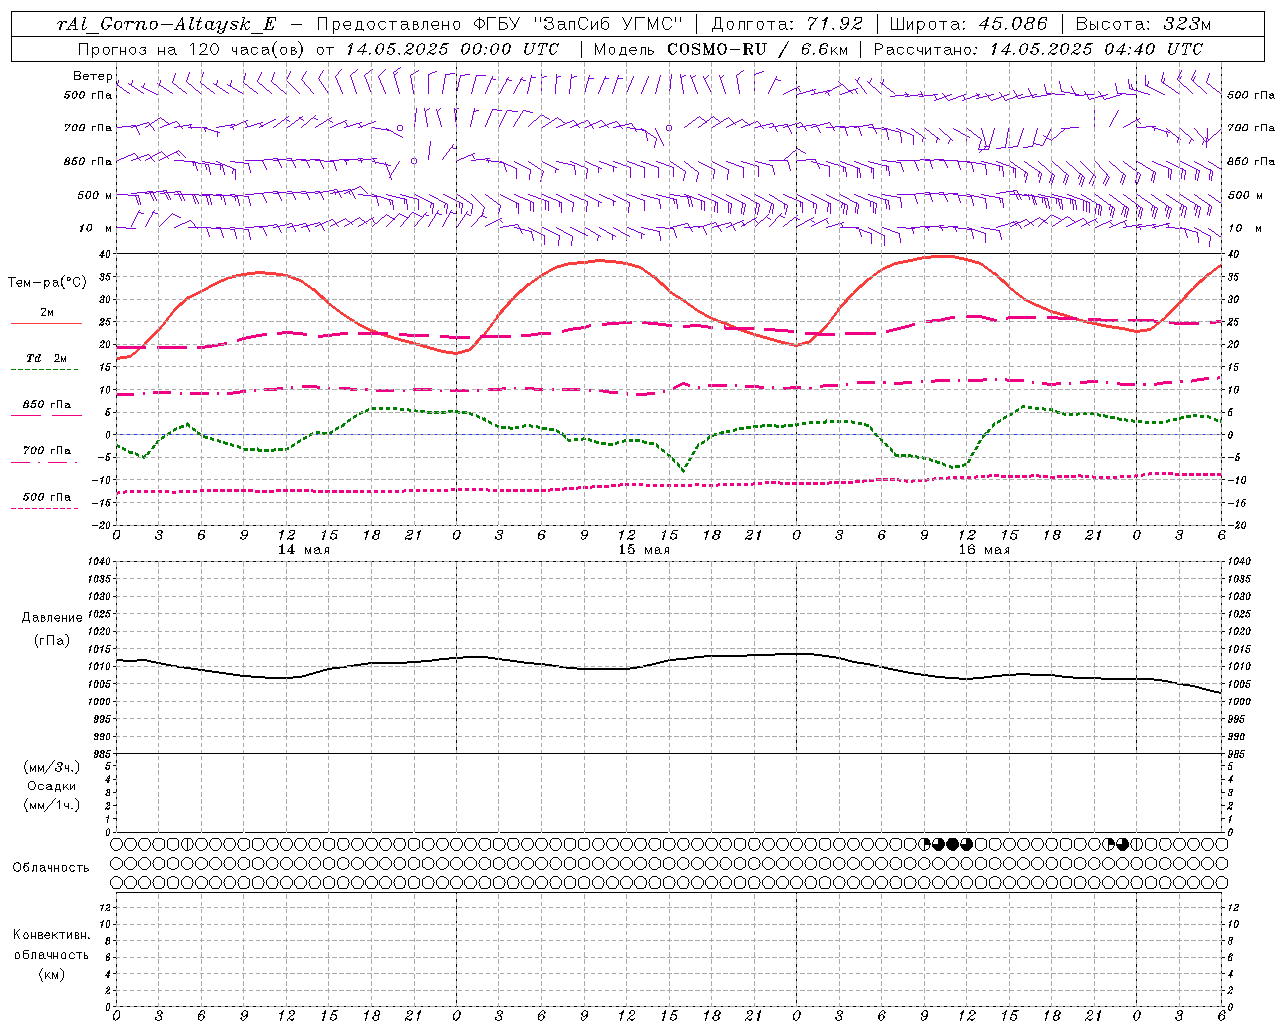The width and height of the screenshot is (1280, 1024).
Task: Click the Ветер label
Action: coord(92,76)
